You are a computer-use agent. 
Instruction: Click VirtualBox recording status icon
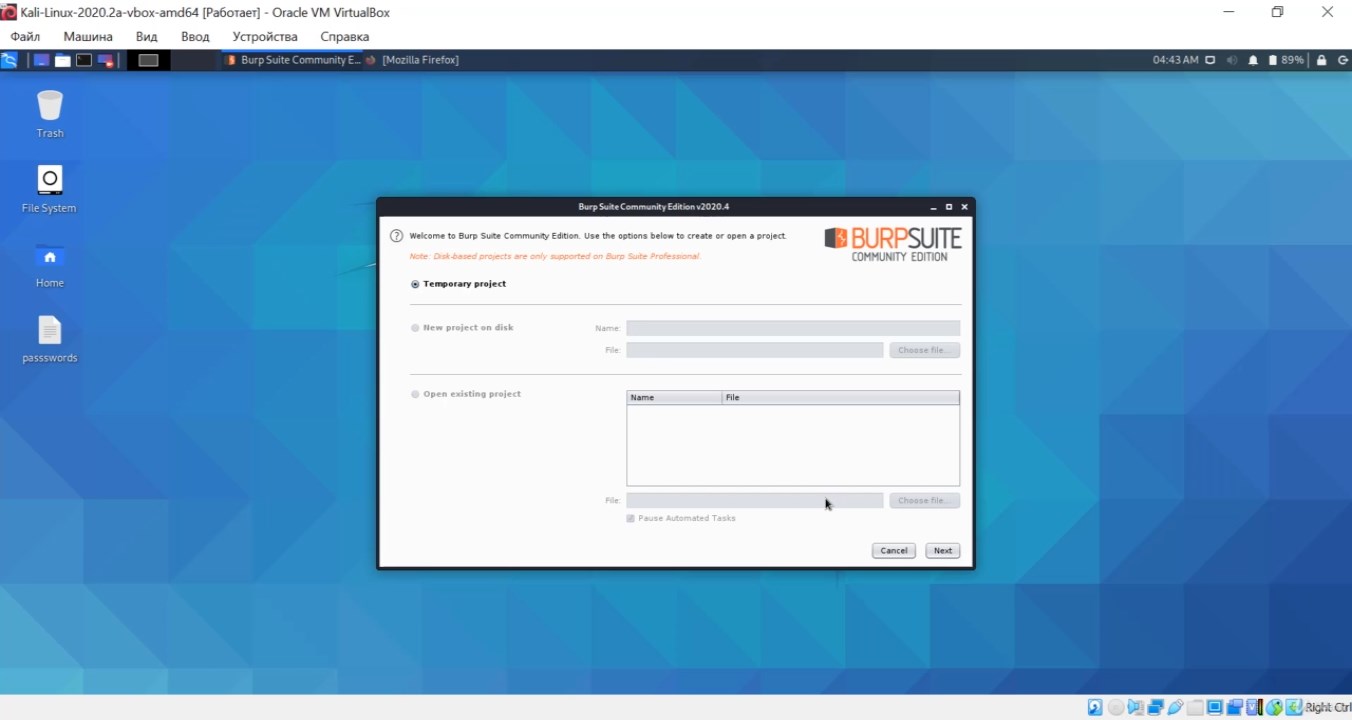[x=1234, y=708]
